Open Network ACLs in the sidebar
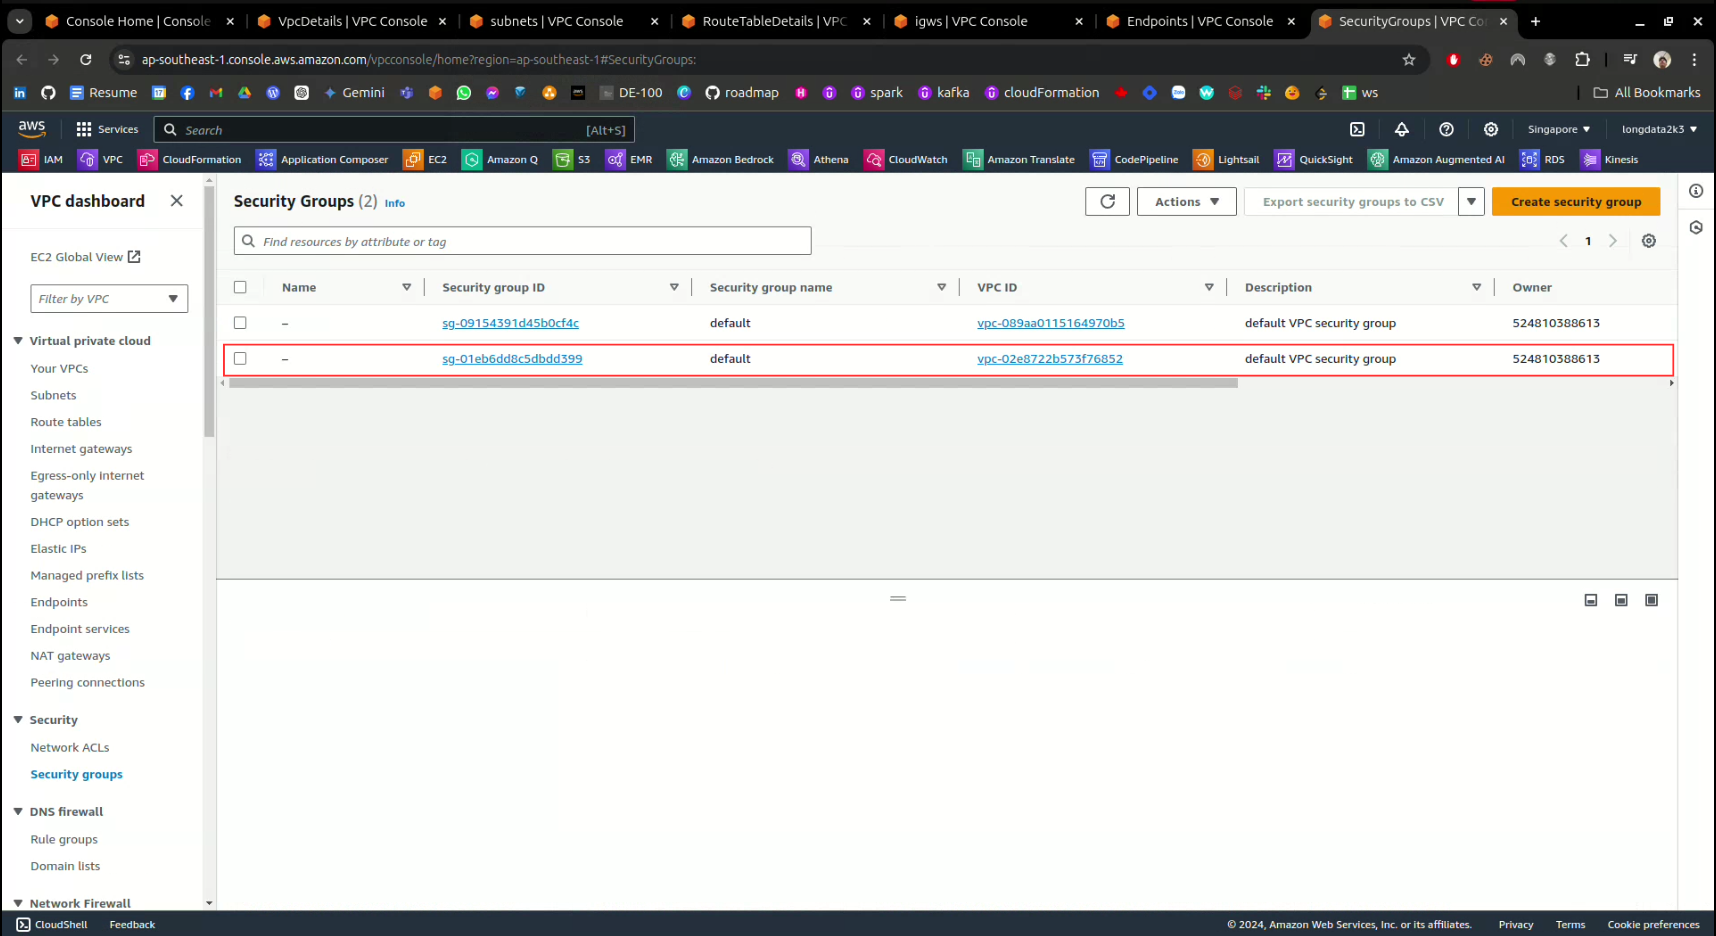 pyautogui.click(x=70, y=747)
